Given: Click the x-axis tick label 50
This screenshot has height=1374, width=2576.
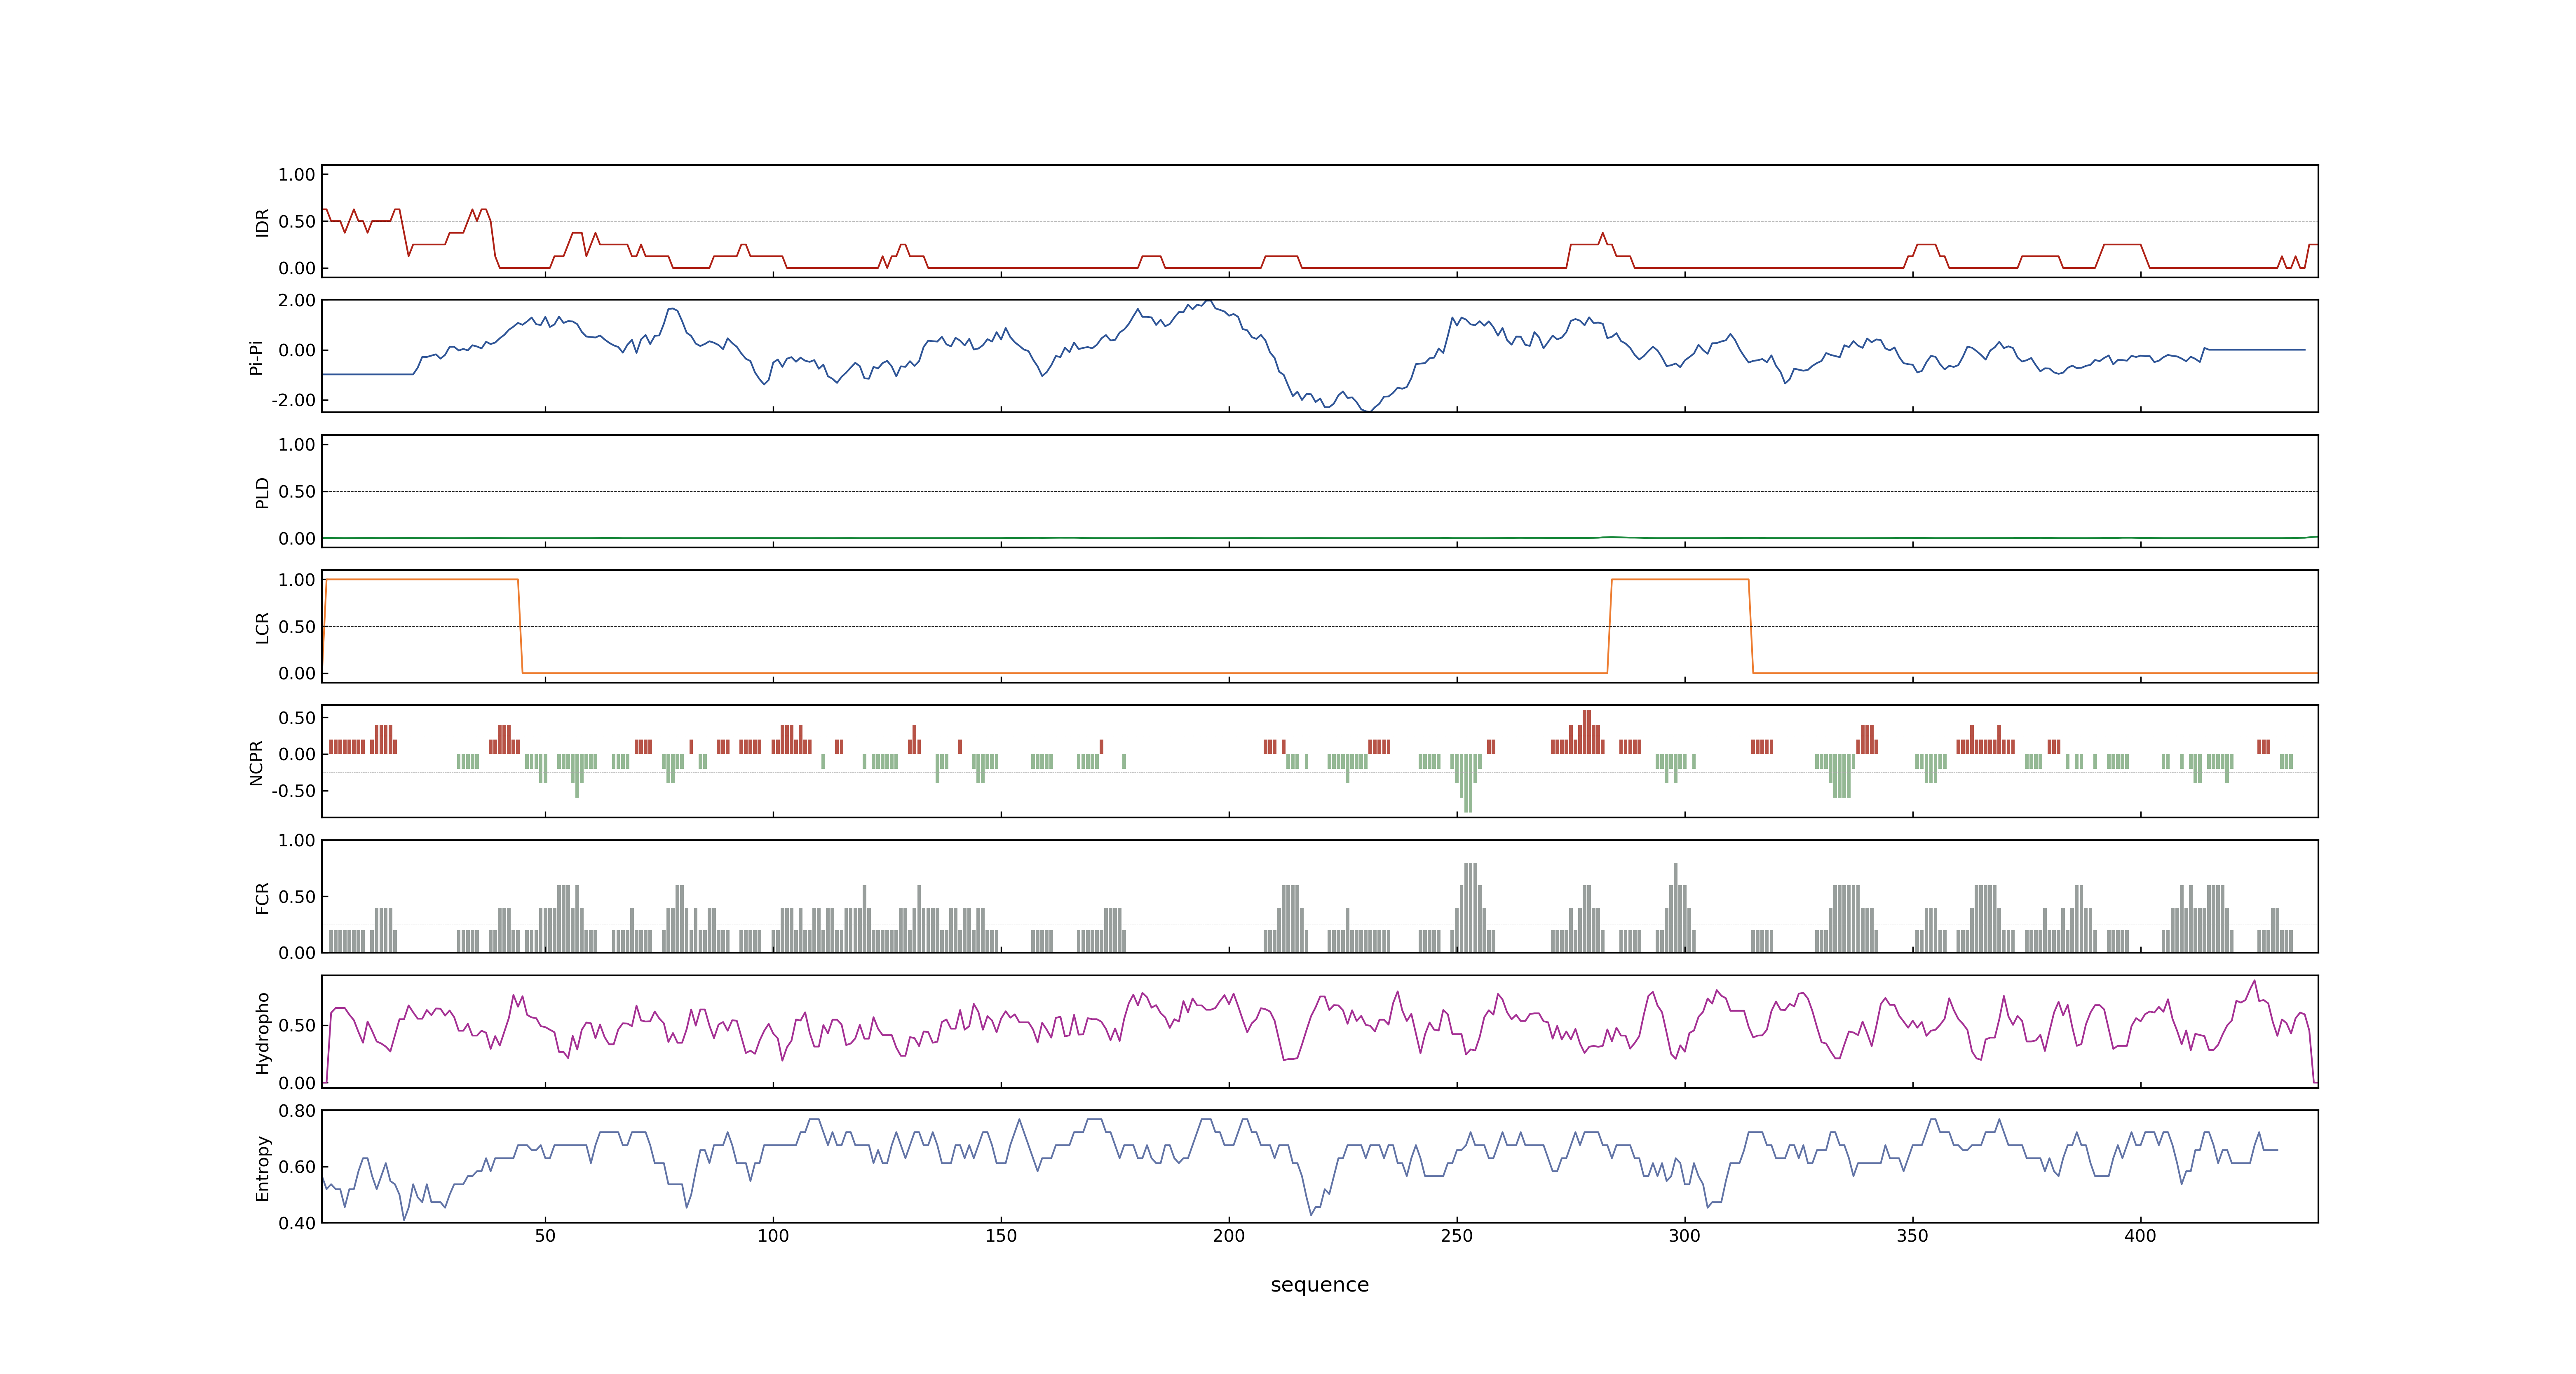Looking at the screenshot, I should pos(545,1236).
